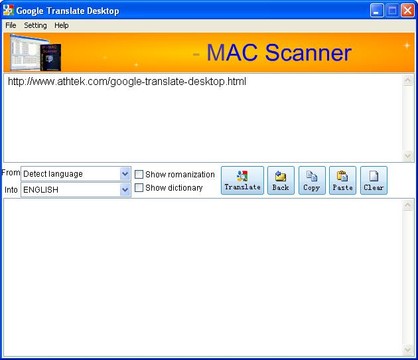This screenshot has height=360, width=418.
Task: Click the MAC Scanner banner ad
Action: coord(209,53)
